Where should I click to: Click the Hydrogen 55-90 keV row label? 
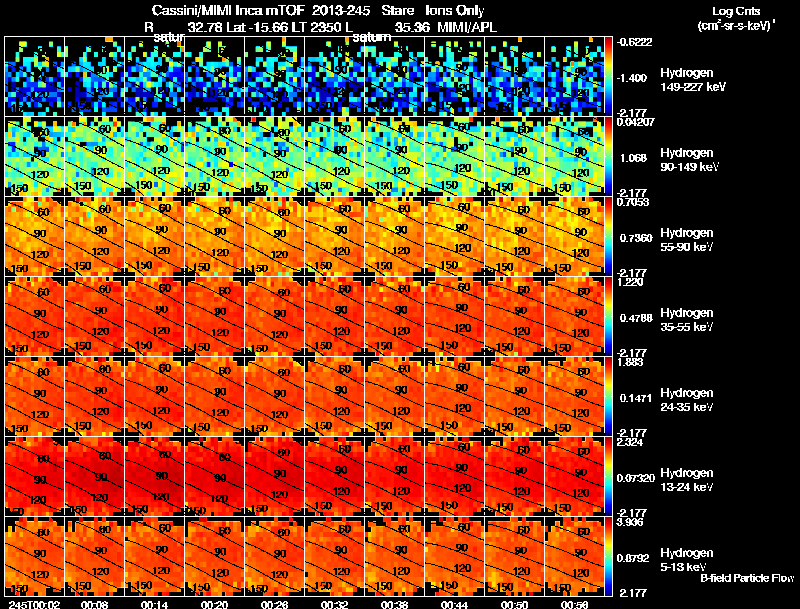[687, 240]
